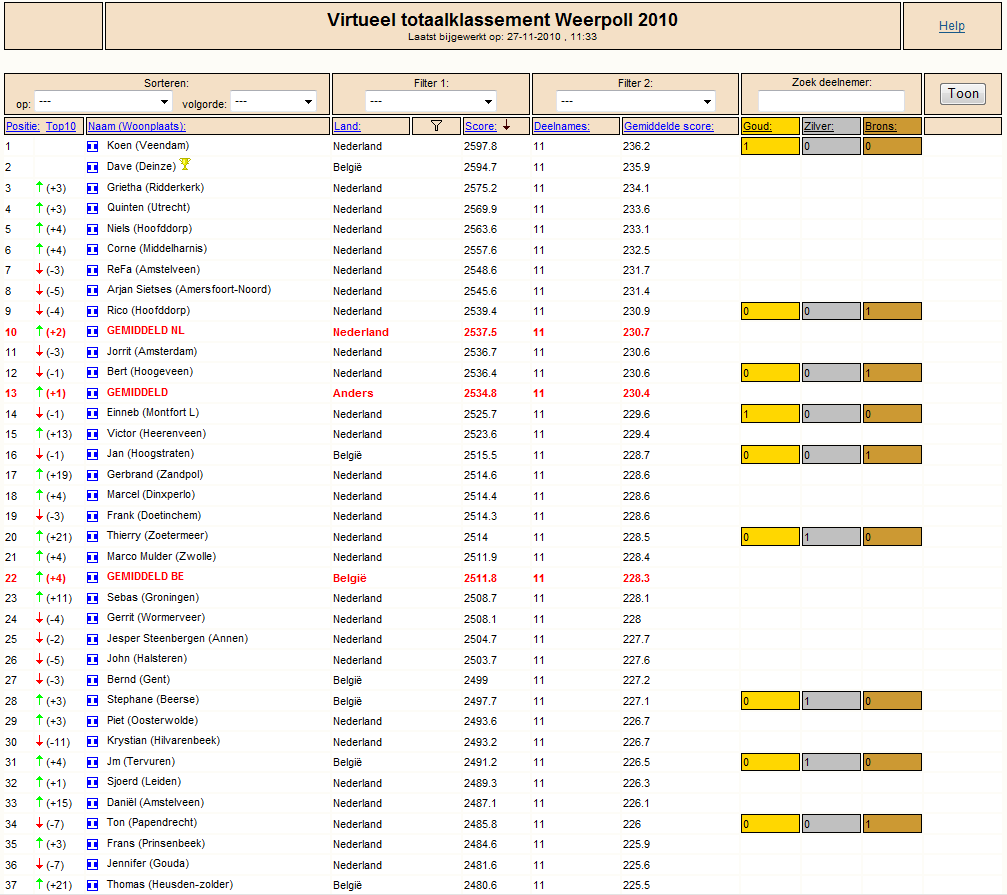Screen dimensions: 1007x895
Task: Click the trophy icon next to Dave (Deinze)
Action: (x=185, y=165)
